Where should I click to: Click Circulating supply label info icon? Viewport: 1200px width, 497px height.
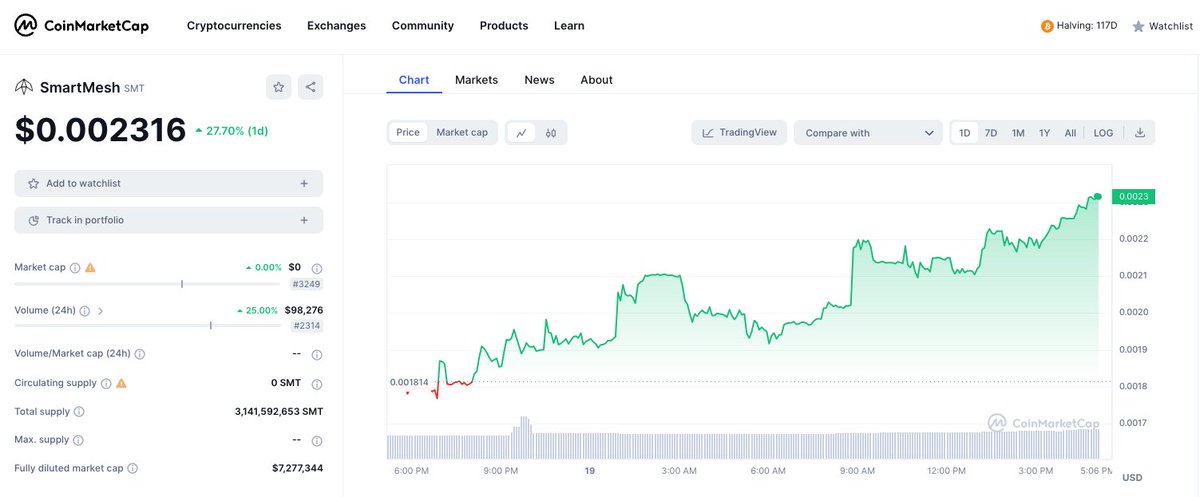(x=107, y=383)
